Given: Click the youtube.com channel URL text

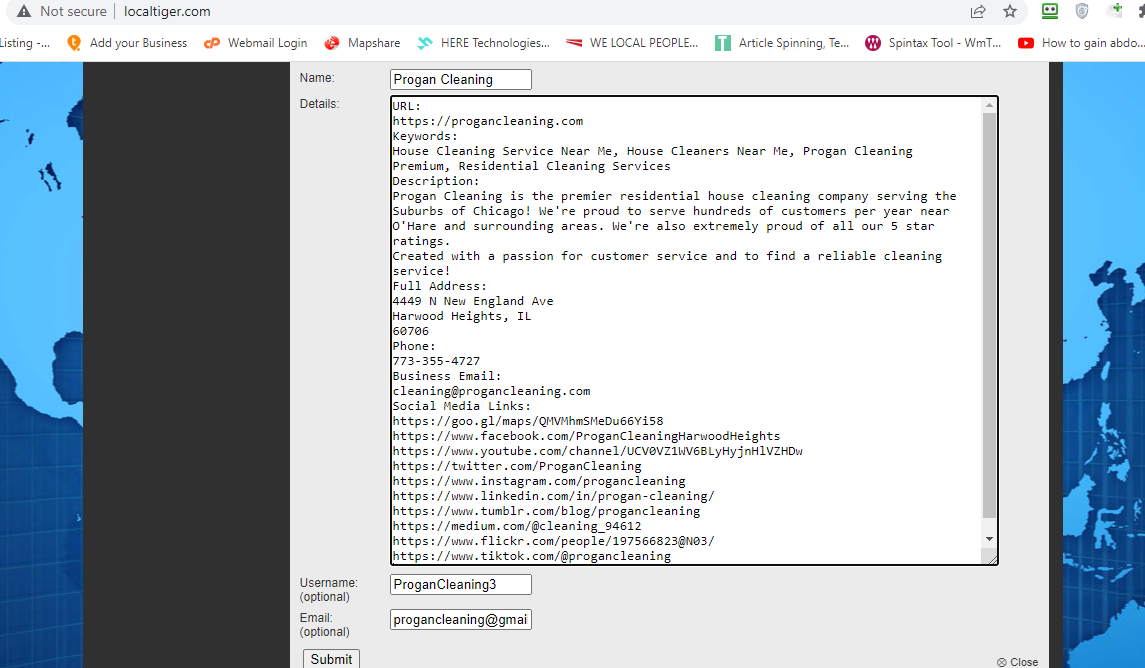Looking at the screenshot, I should pyautogui.click(x=597, y=451).
